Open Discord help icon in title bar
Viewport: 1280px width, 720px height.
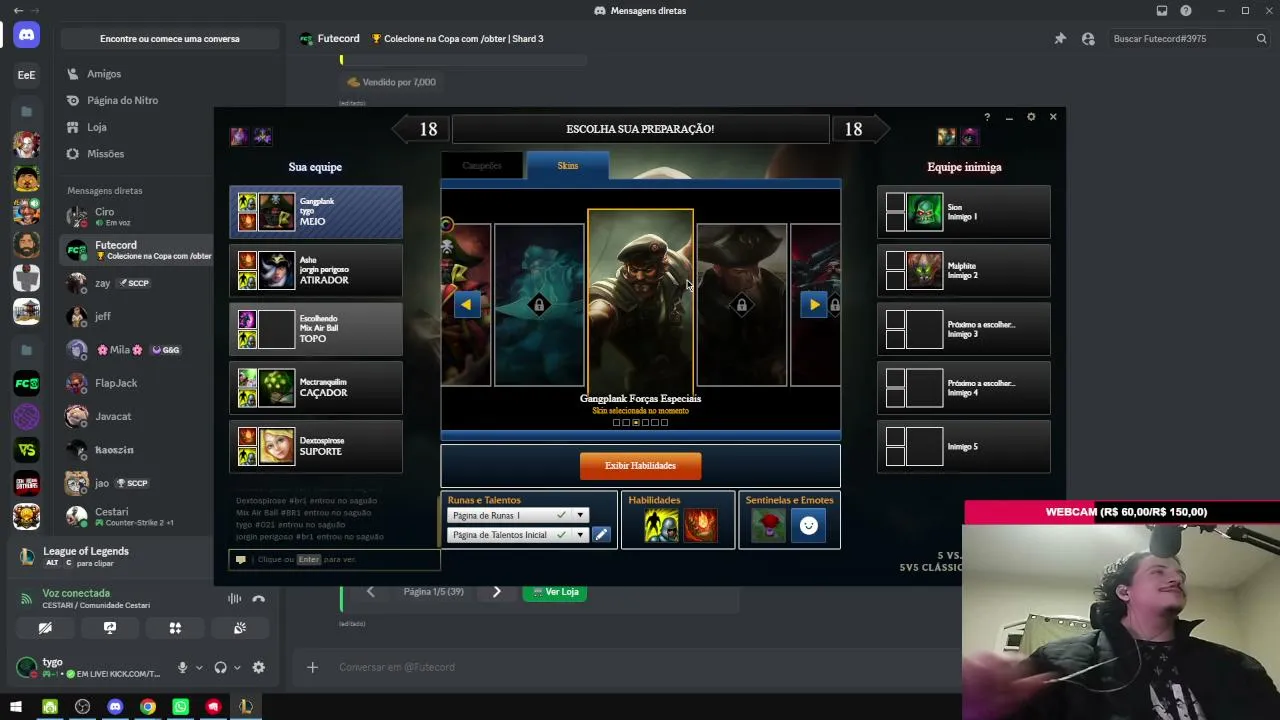pos(1186,11)
